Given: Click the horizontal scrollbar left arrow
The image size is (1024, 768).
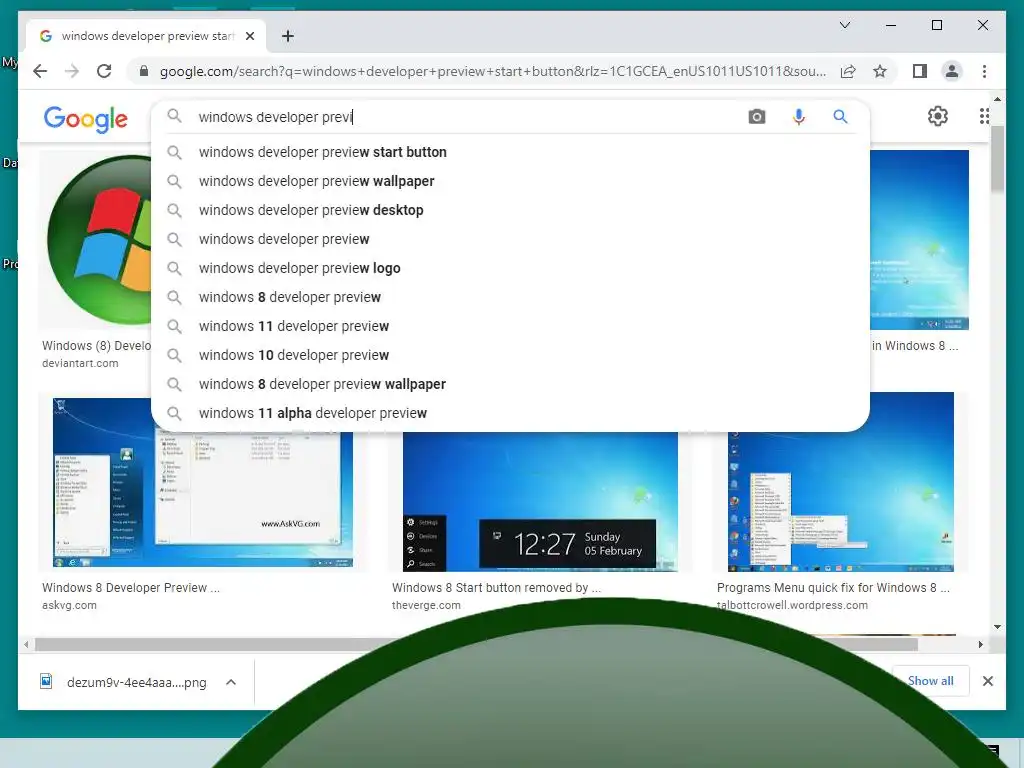Looking at the screenshot, I should pos(25,645).
